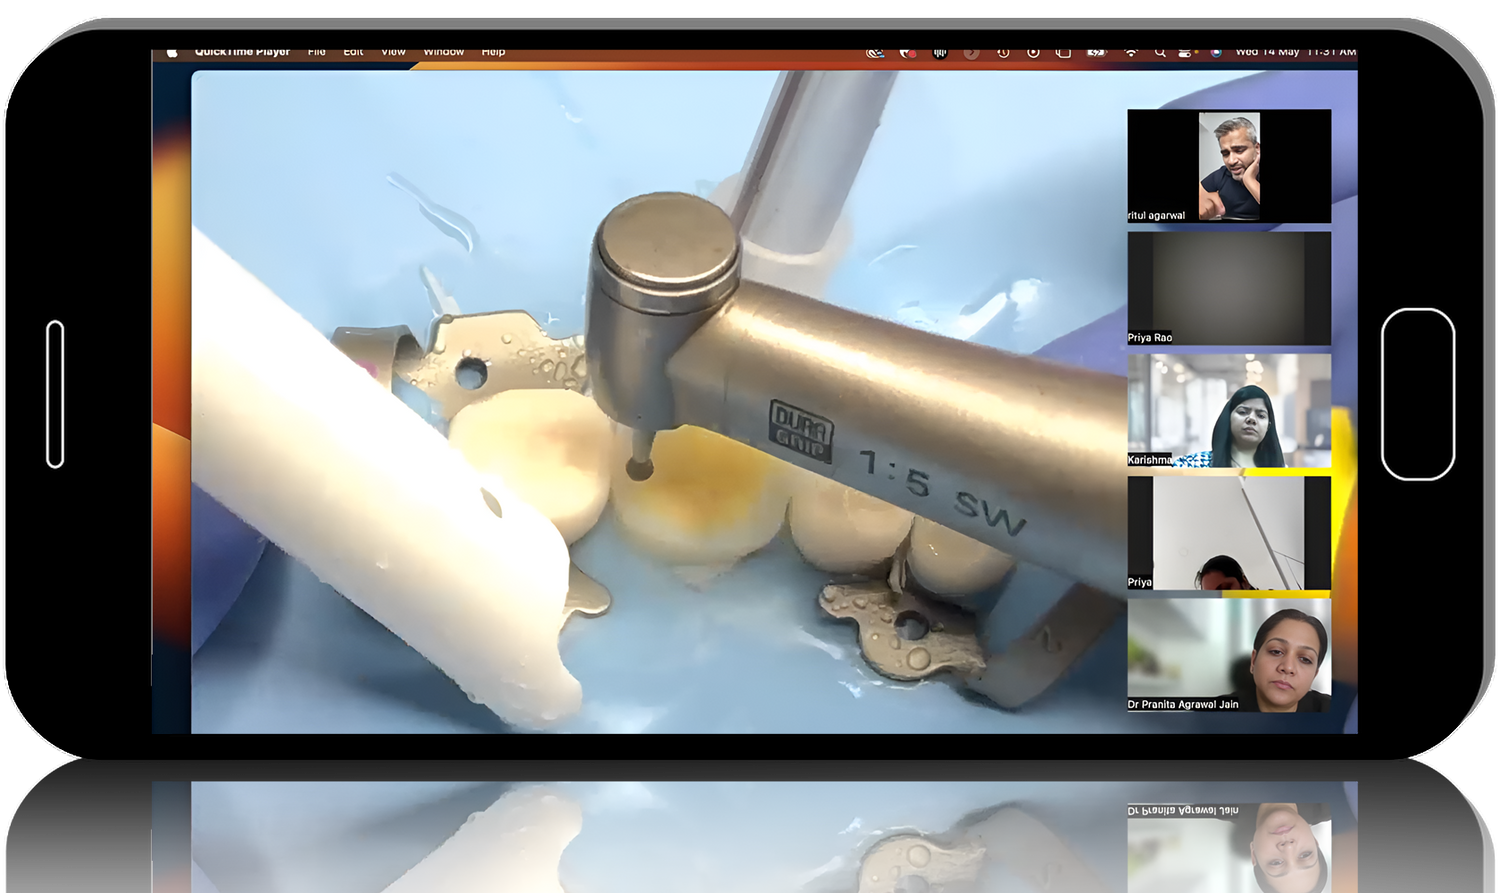Open the Help menu

[x=493, y=53]
